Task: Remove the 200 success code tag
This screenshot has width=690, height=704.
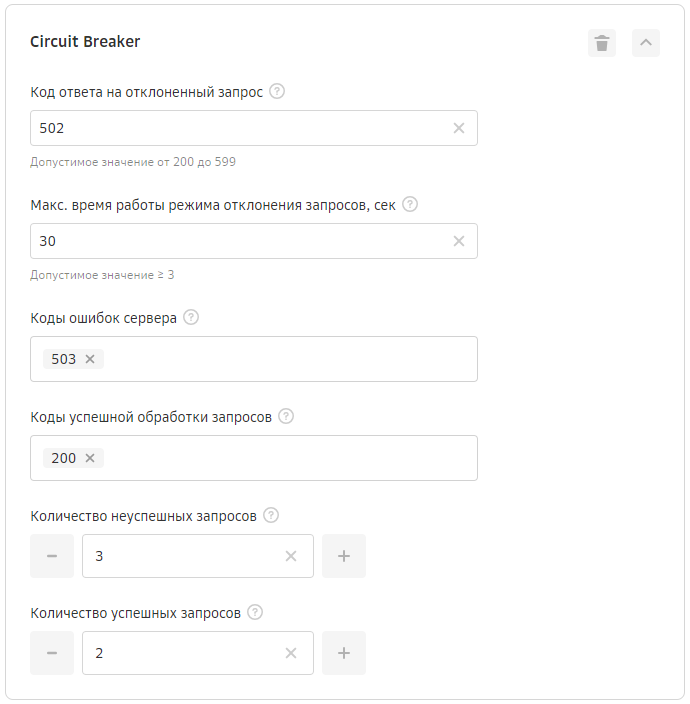Action: point(90,458)
